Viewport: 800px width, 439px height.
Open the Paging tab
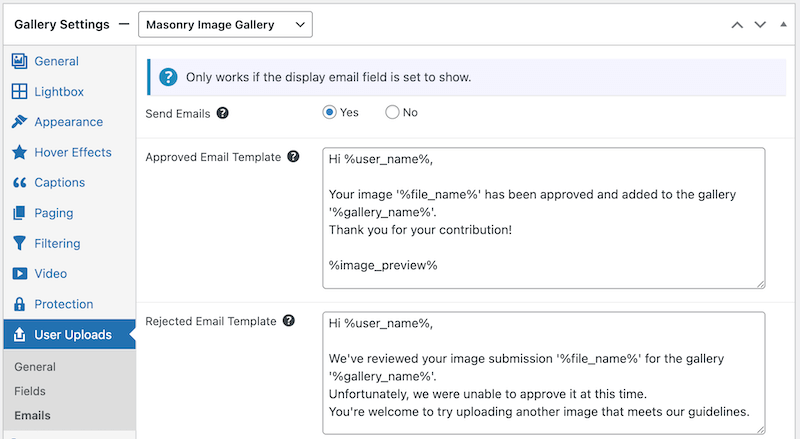pos(69,213)
